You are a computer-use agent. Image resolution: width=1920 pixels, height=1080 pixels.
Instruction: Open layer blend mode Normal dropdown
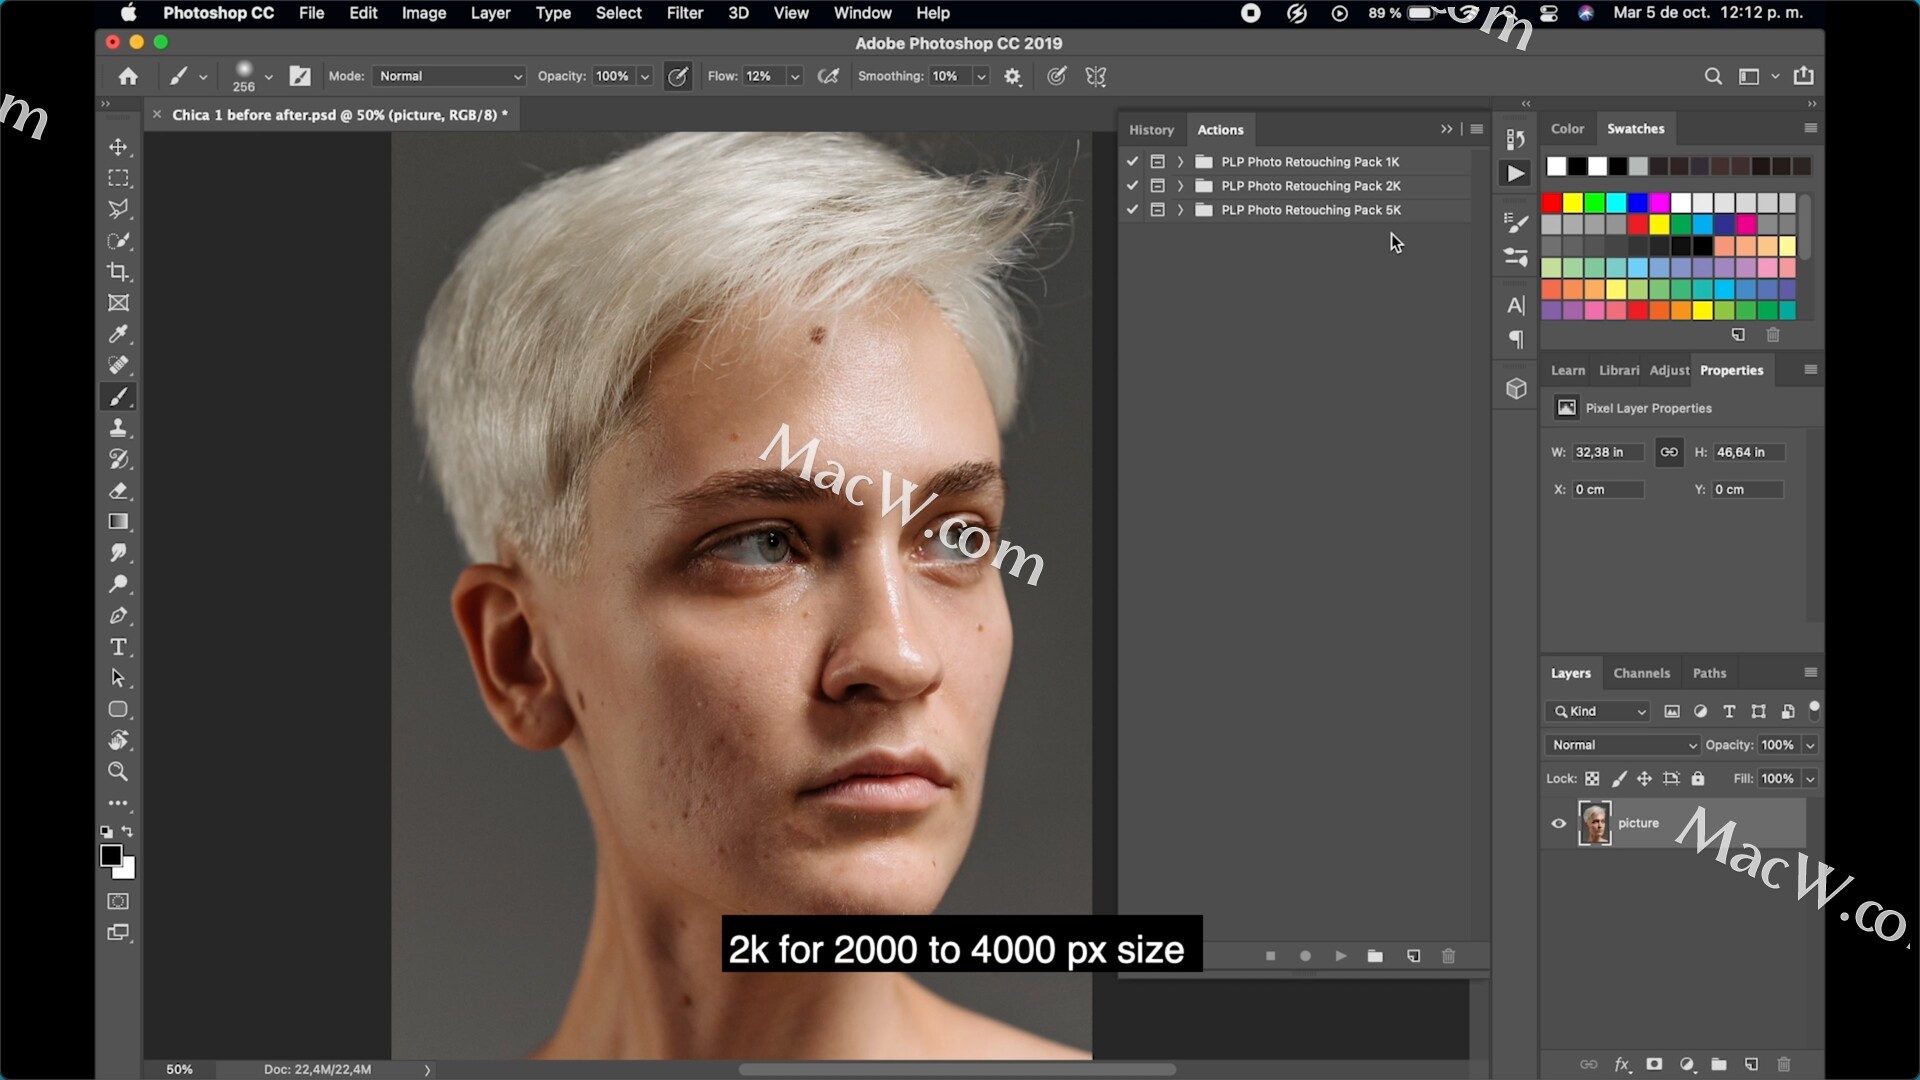pyautogui.click(x=1621, y=745)
